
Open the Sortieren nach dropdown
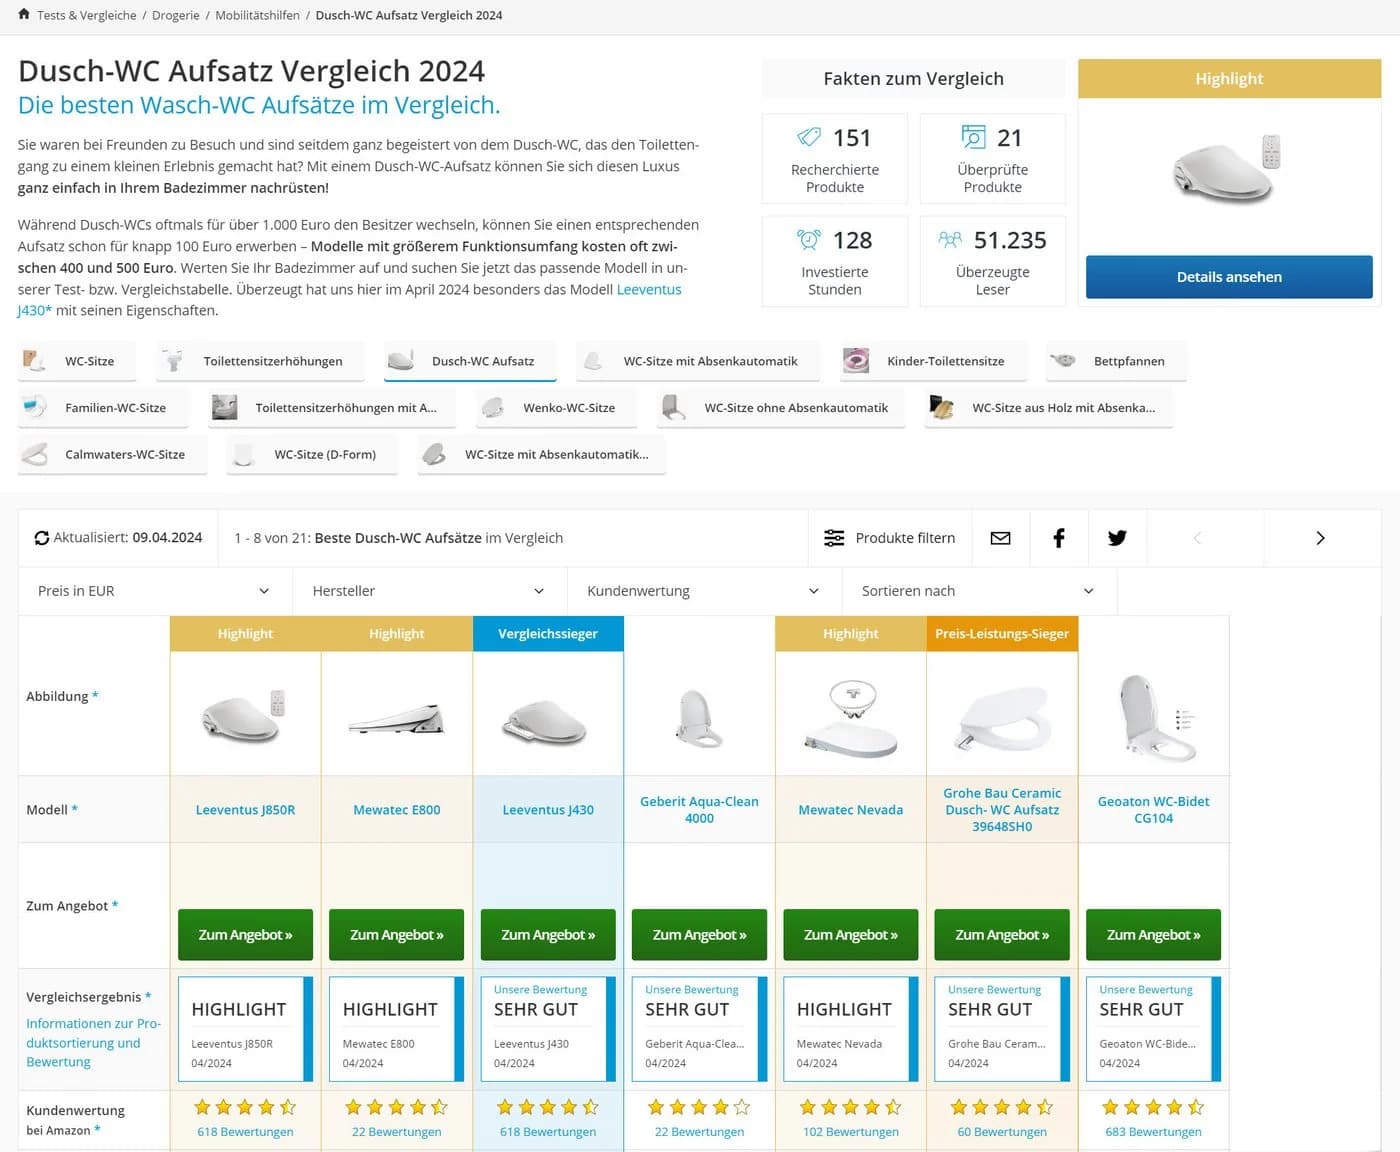tap(979, 591)
